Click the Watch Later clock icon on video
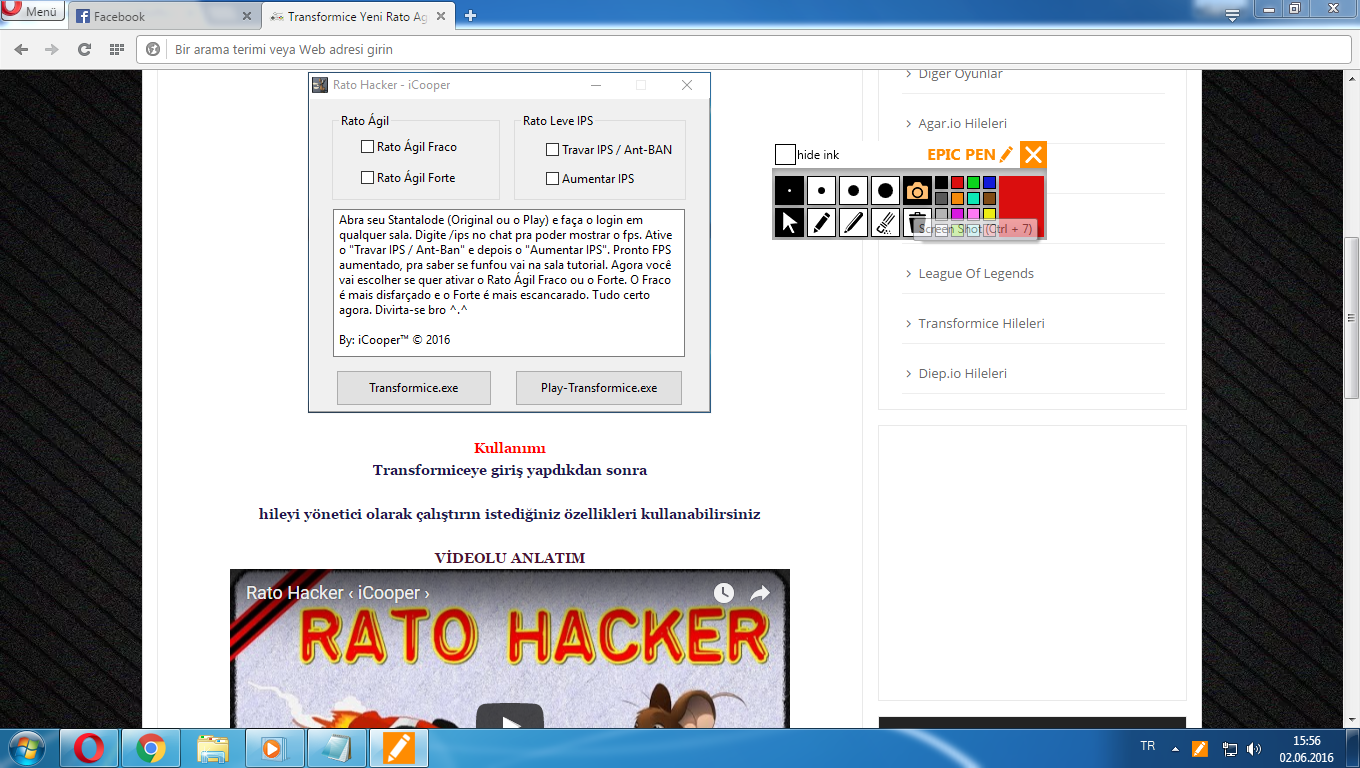 [x=724, y=593]
